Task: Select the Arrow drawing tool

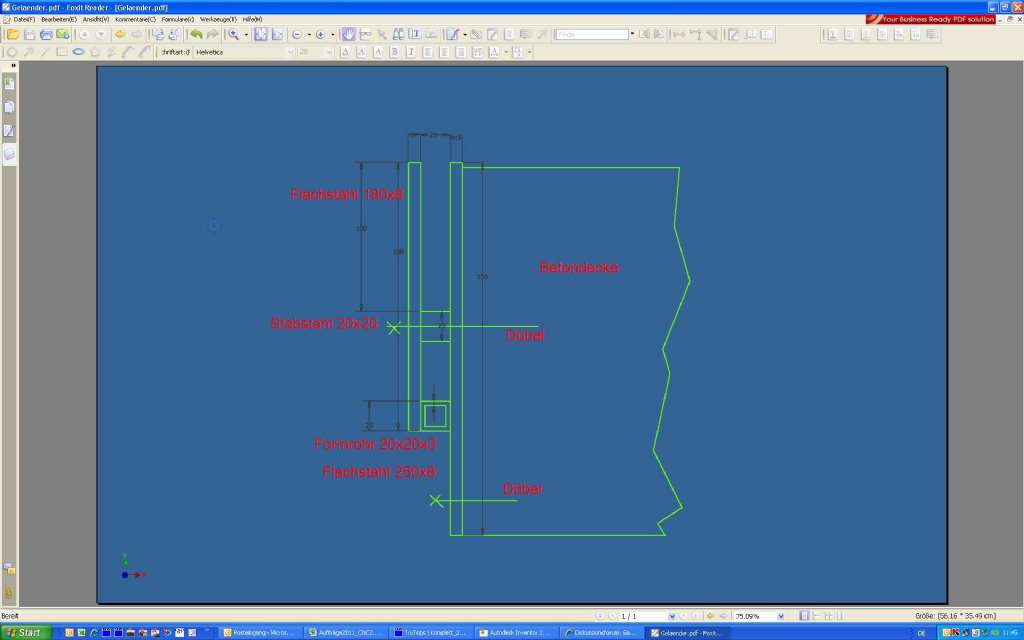Action: tap(28, 52)
